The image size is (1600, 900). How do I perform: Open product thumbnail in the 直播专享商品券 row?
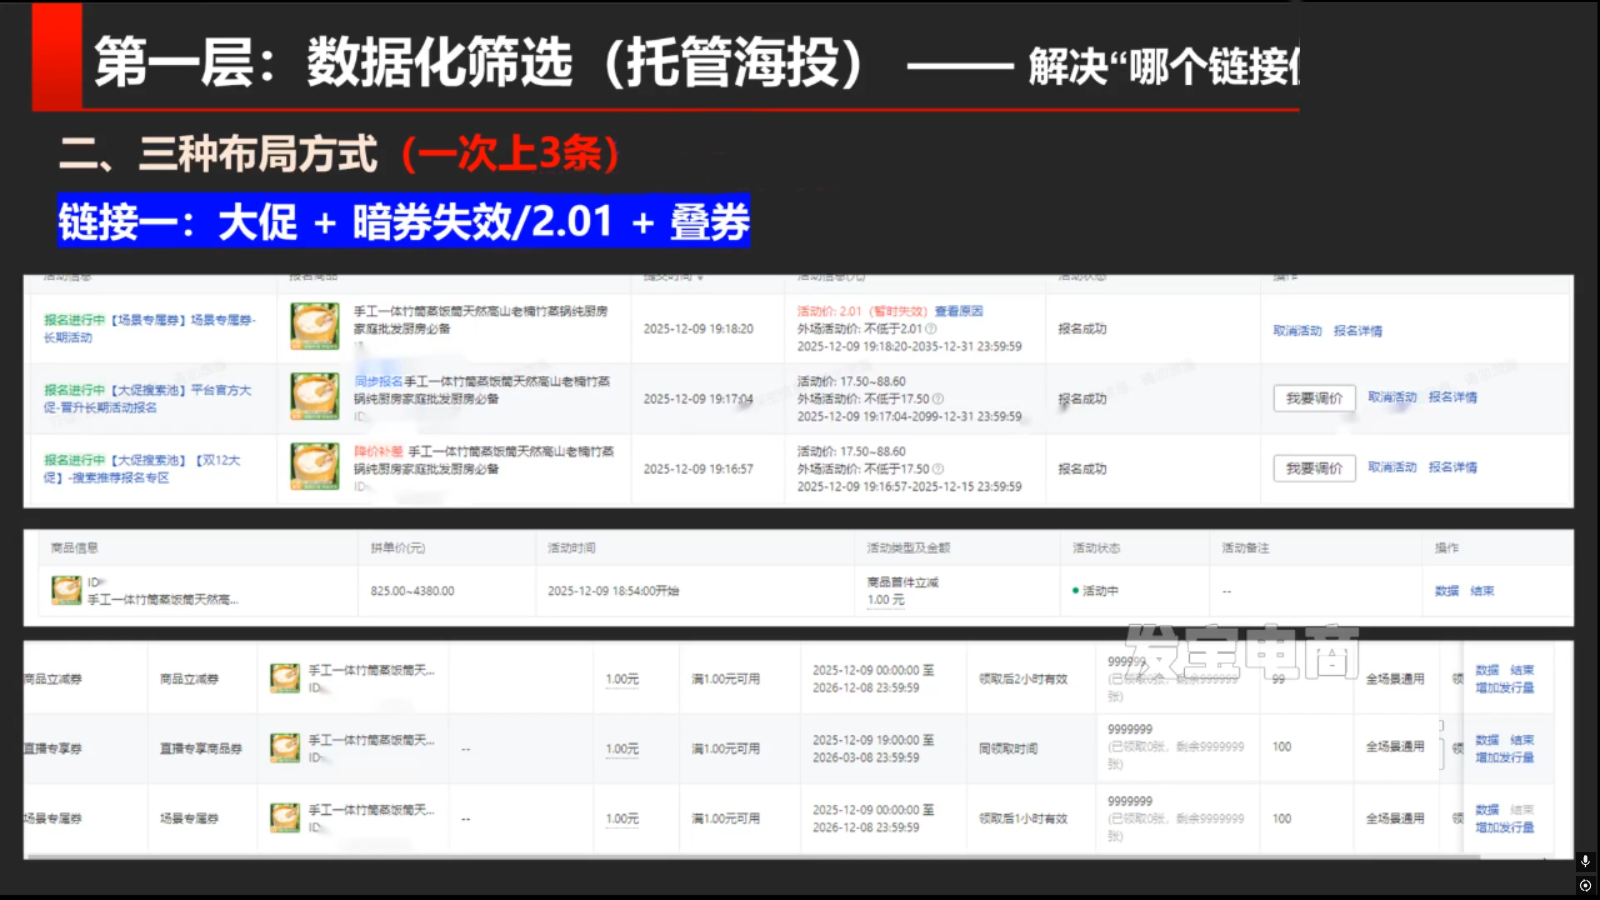[x=285, y=748]
